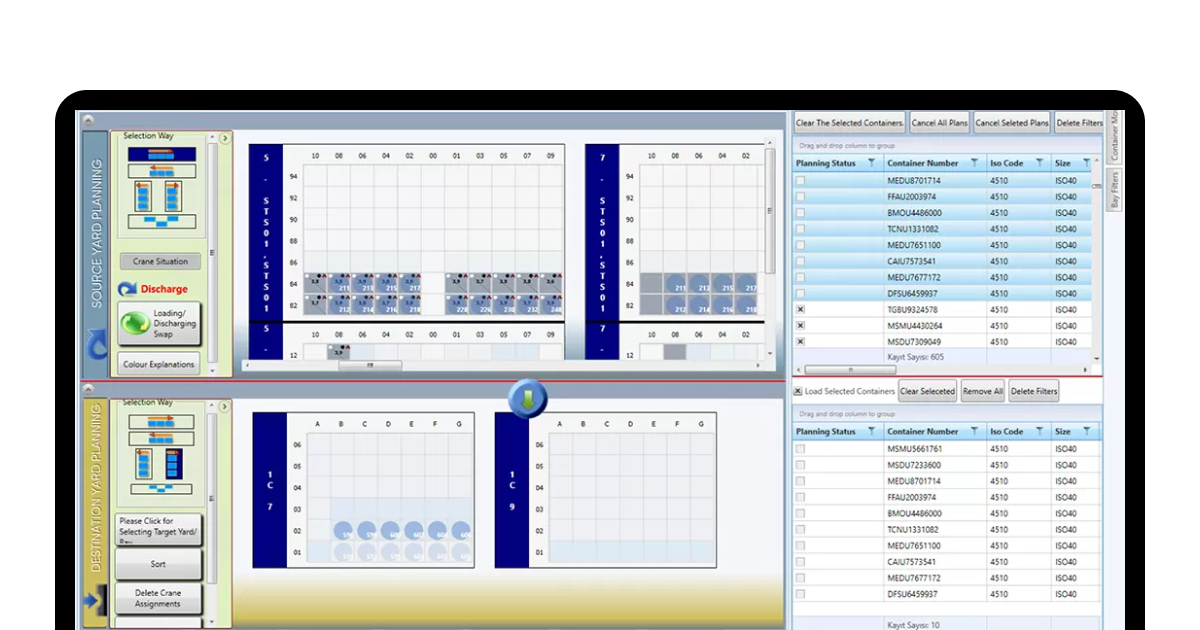Click DFSU6459937 row in bottom grid

pos(948,594)
